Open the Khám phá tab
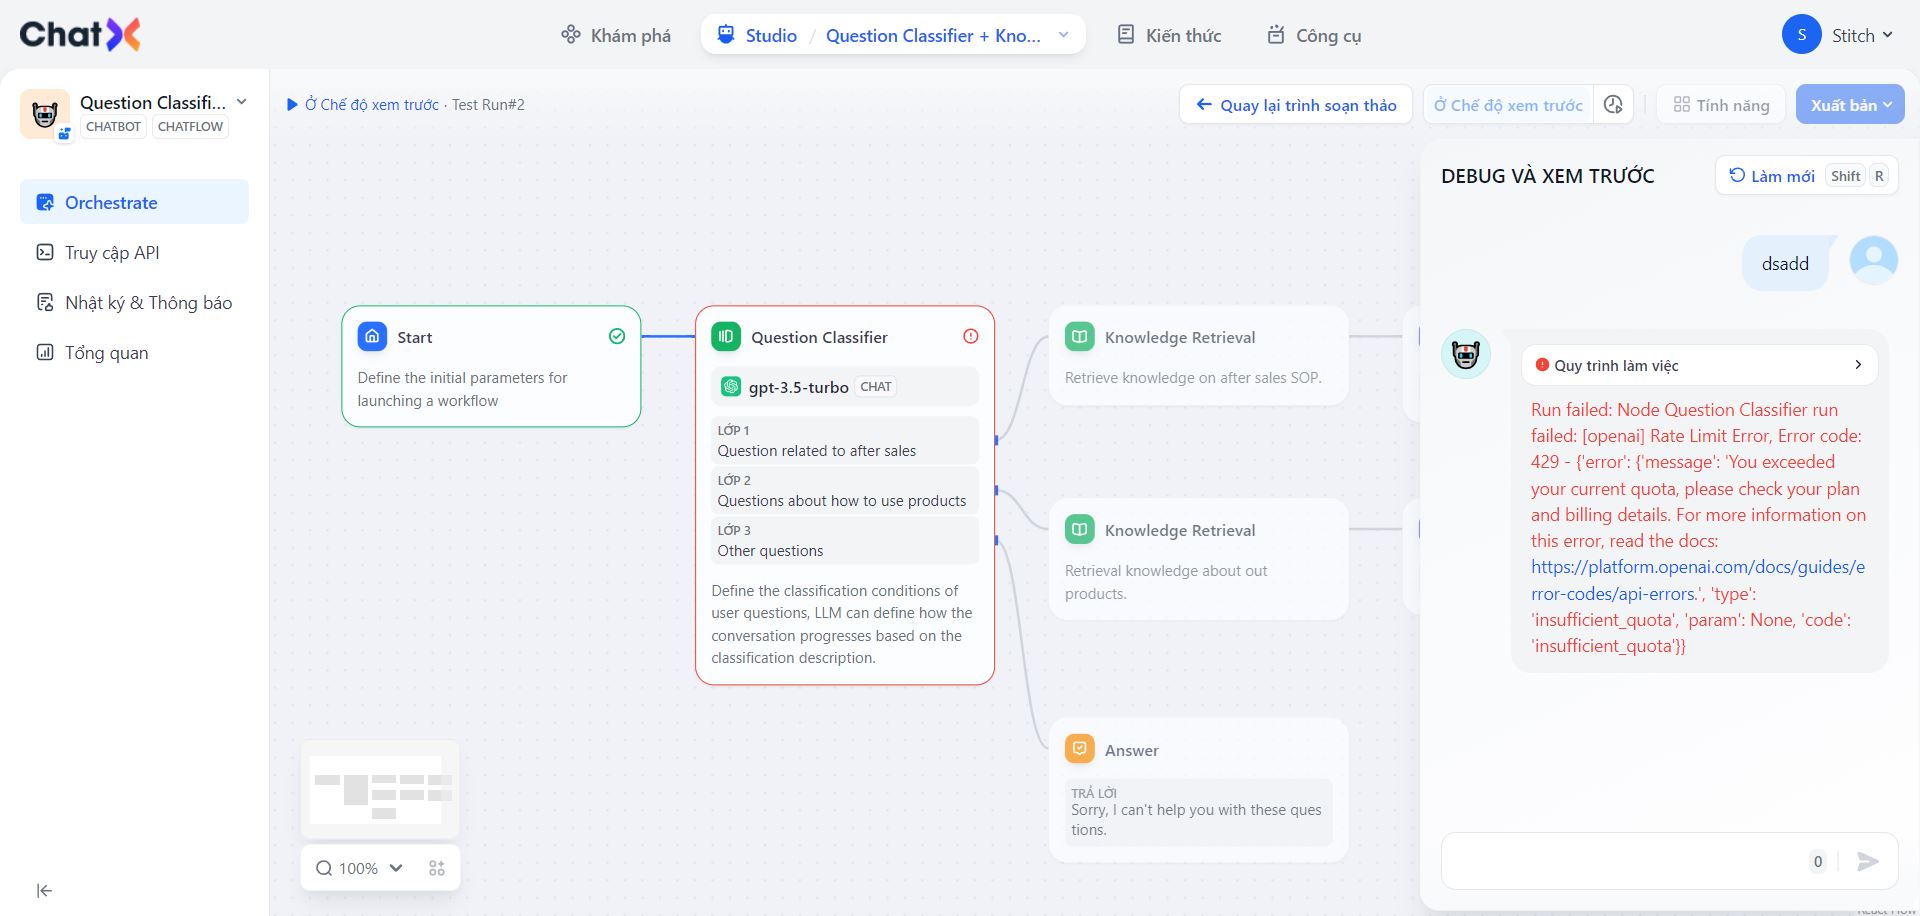 coord(616,35)
